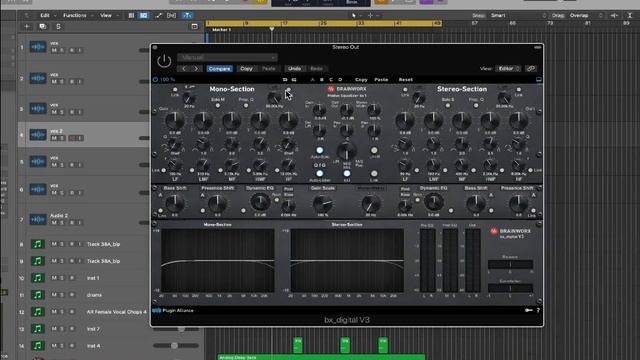Click the Brainworx logo at plugin top center
640x360 pixels.
point(347,89)
